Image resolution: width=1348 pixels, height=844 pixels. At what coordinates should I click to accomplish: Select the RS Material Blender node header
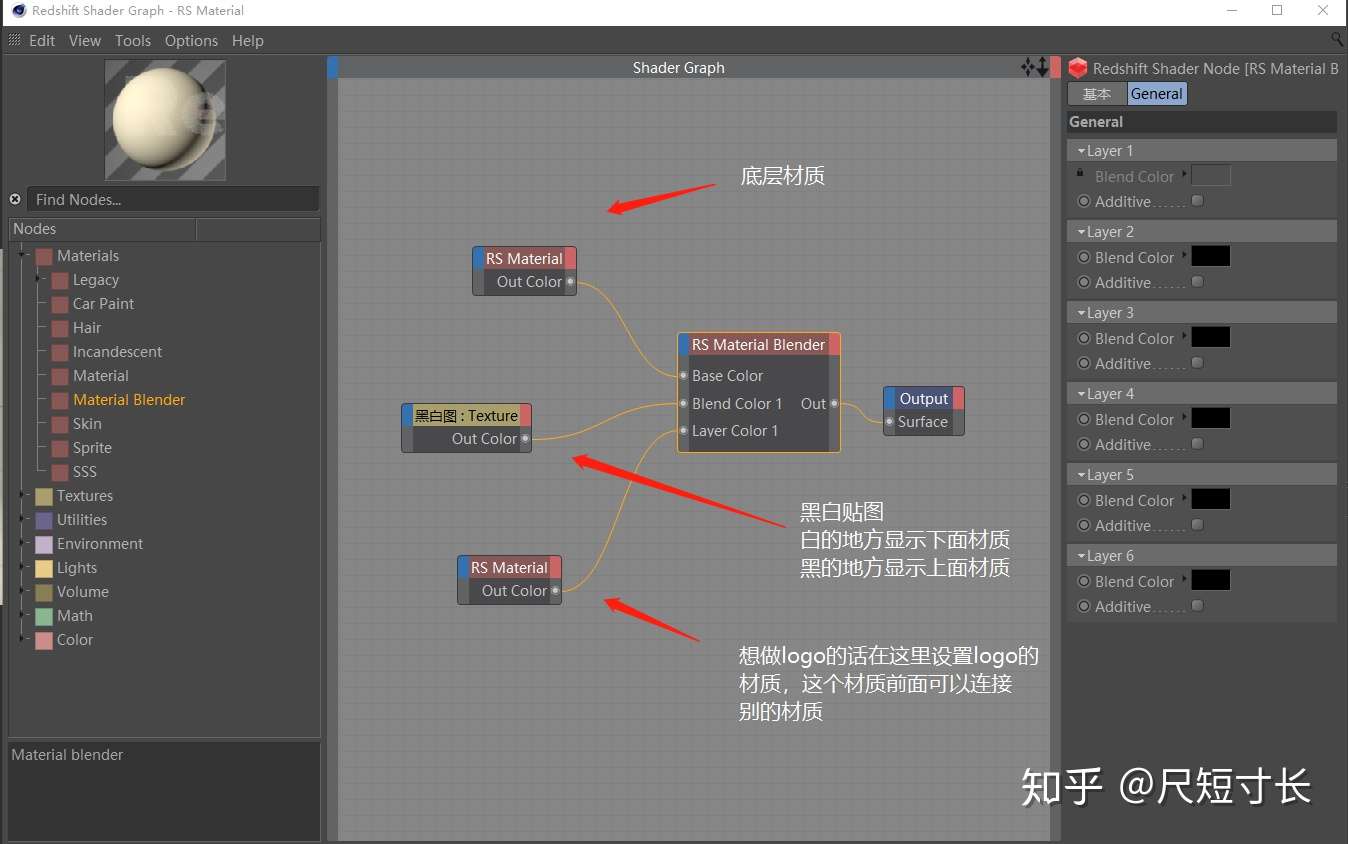[759, 344]
